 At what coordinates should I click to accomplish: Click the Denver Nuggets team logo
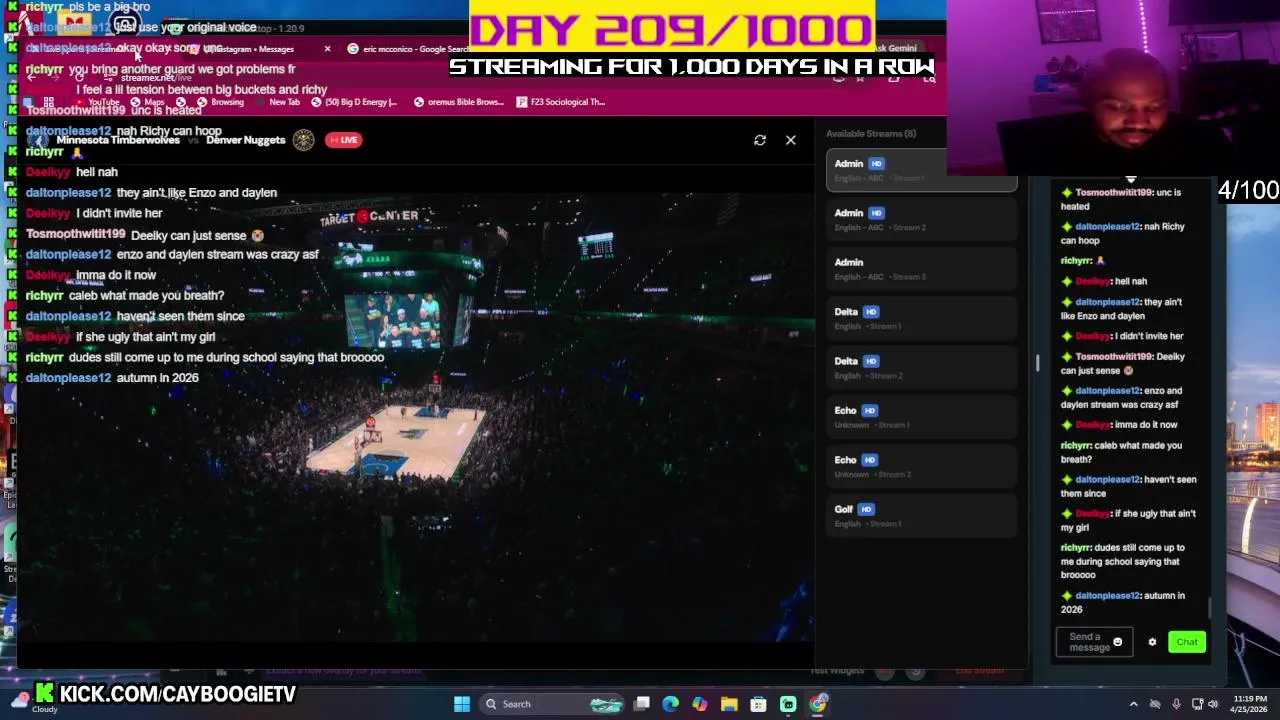[x=304, y=140]
